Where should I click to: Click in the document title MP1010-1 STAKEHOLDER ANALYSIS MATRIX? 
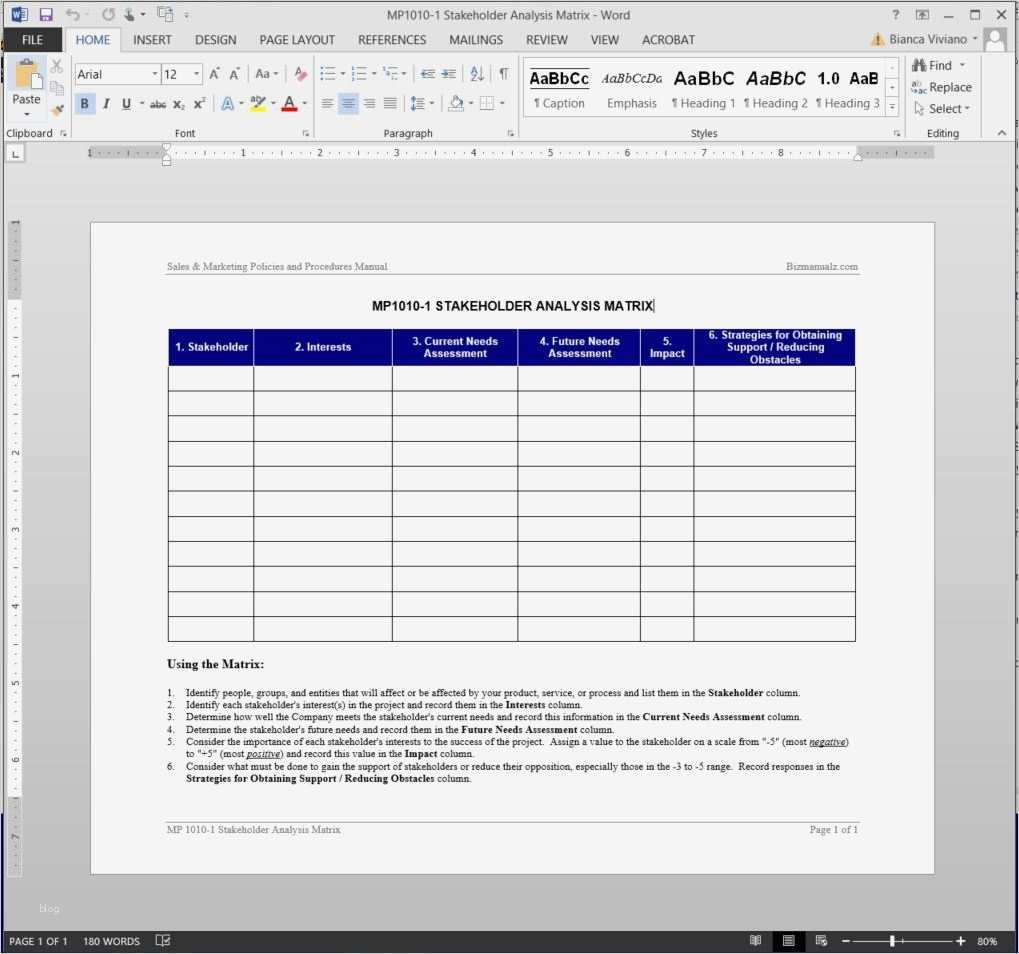tap(513, 305)
